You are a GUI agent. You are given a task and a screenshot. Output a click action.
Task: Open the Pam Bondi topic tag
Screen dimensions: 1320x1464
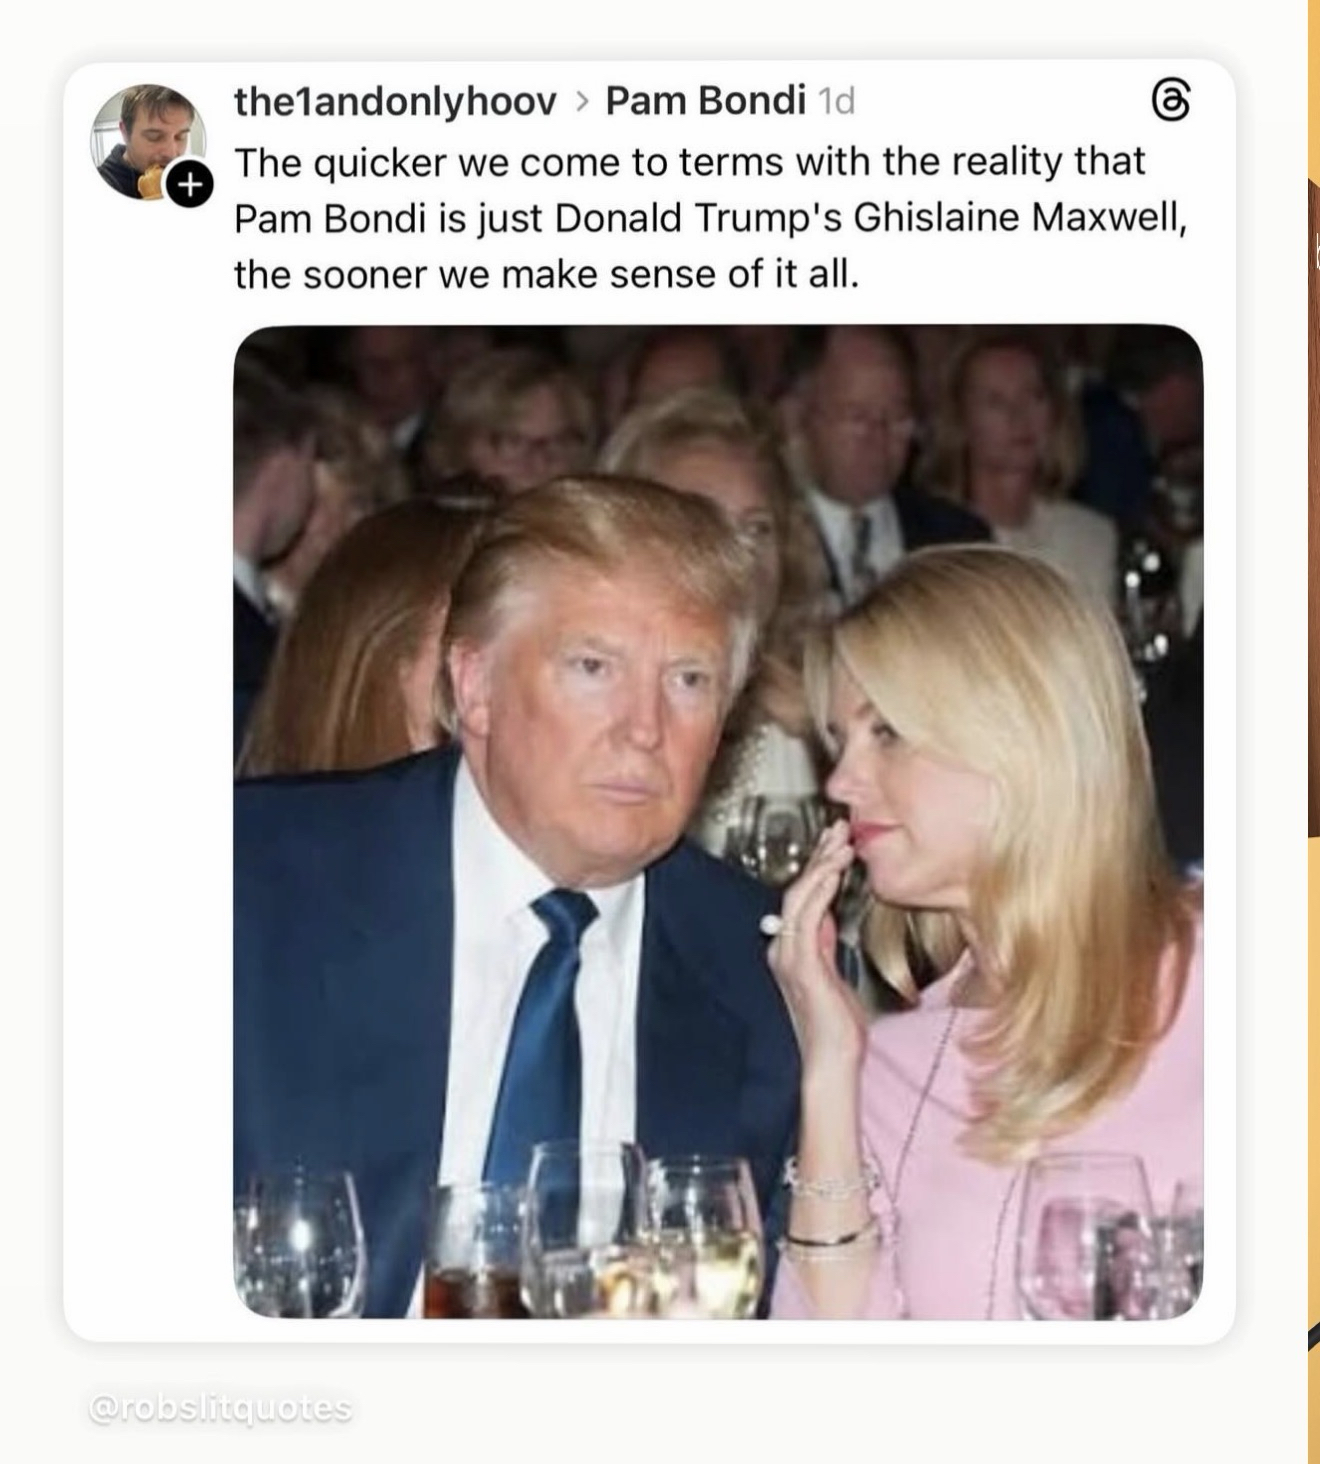pyautogui.click(x=705, y=101)
